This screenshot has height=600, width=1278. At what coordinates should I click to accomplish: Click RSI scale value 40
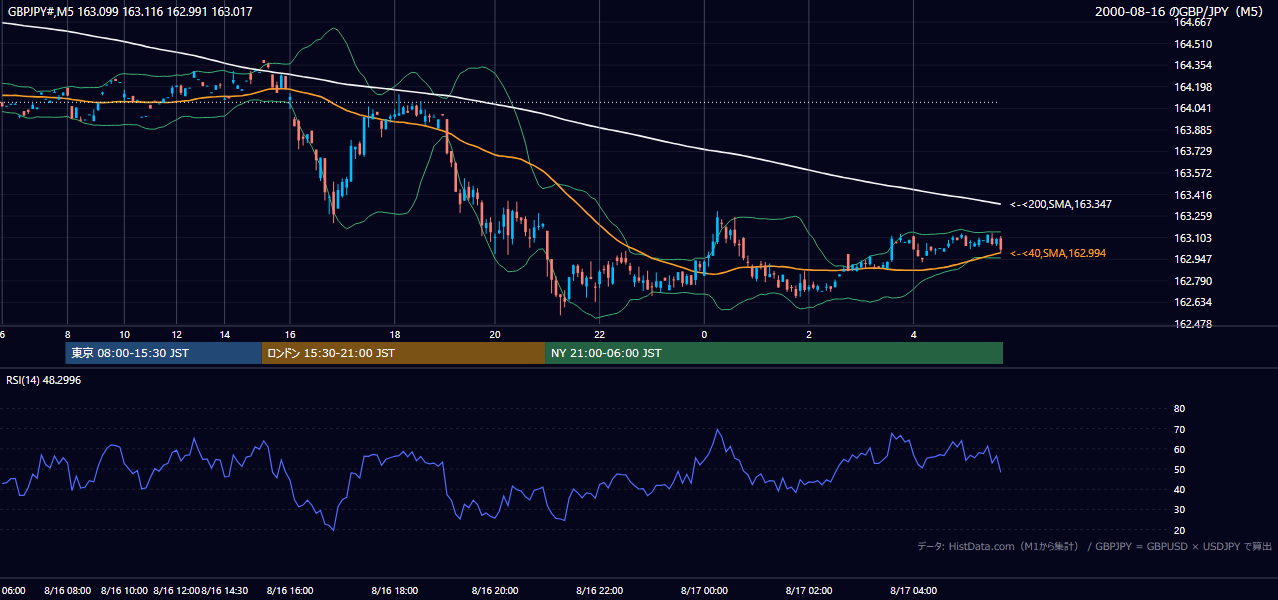[x=1179, y=490]
